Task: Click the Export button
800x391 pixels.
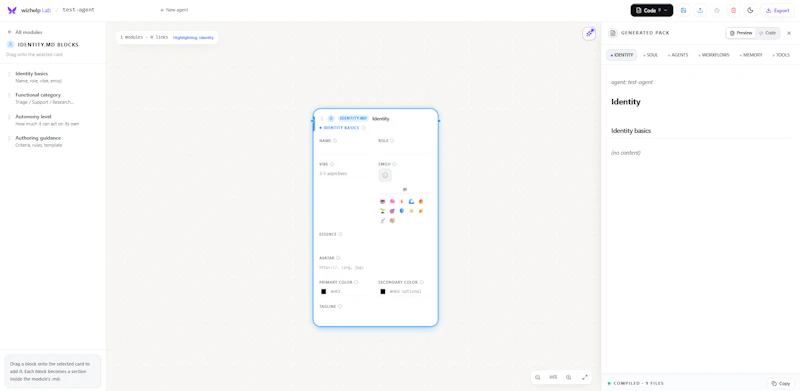Action: (778, 10)
